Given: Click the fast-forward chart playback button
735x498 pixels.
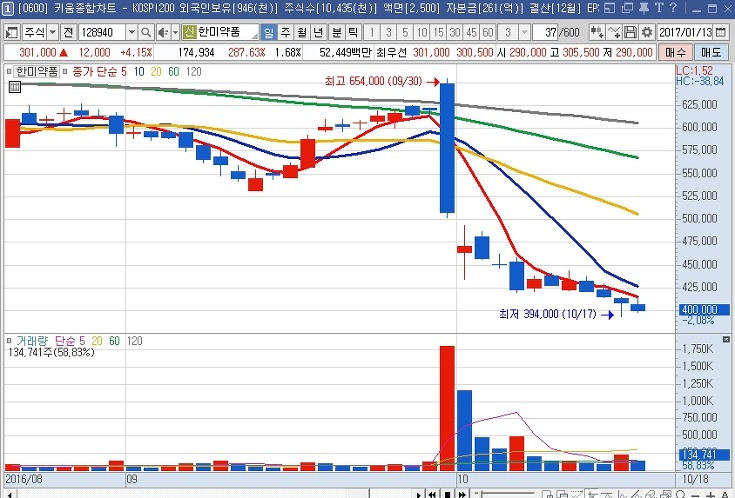Looking at the screenshot, I should (x=462, y=494).
